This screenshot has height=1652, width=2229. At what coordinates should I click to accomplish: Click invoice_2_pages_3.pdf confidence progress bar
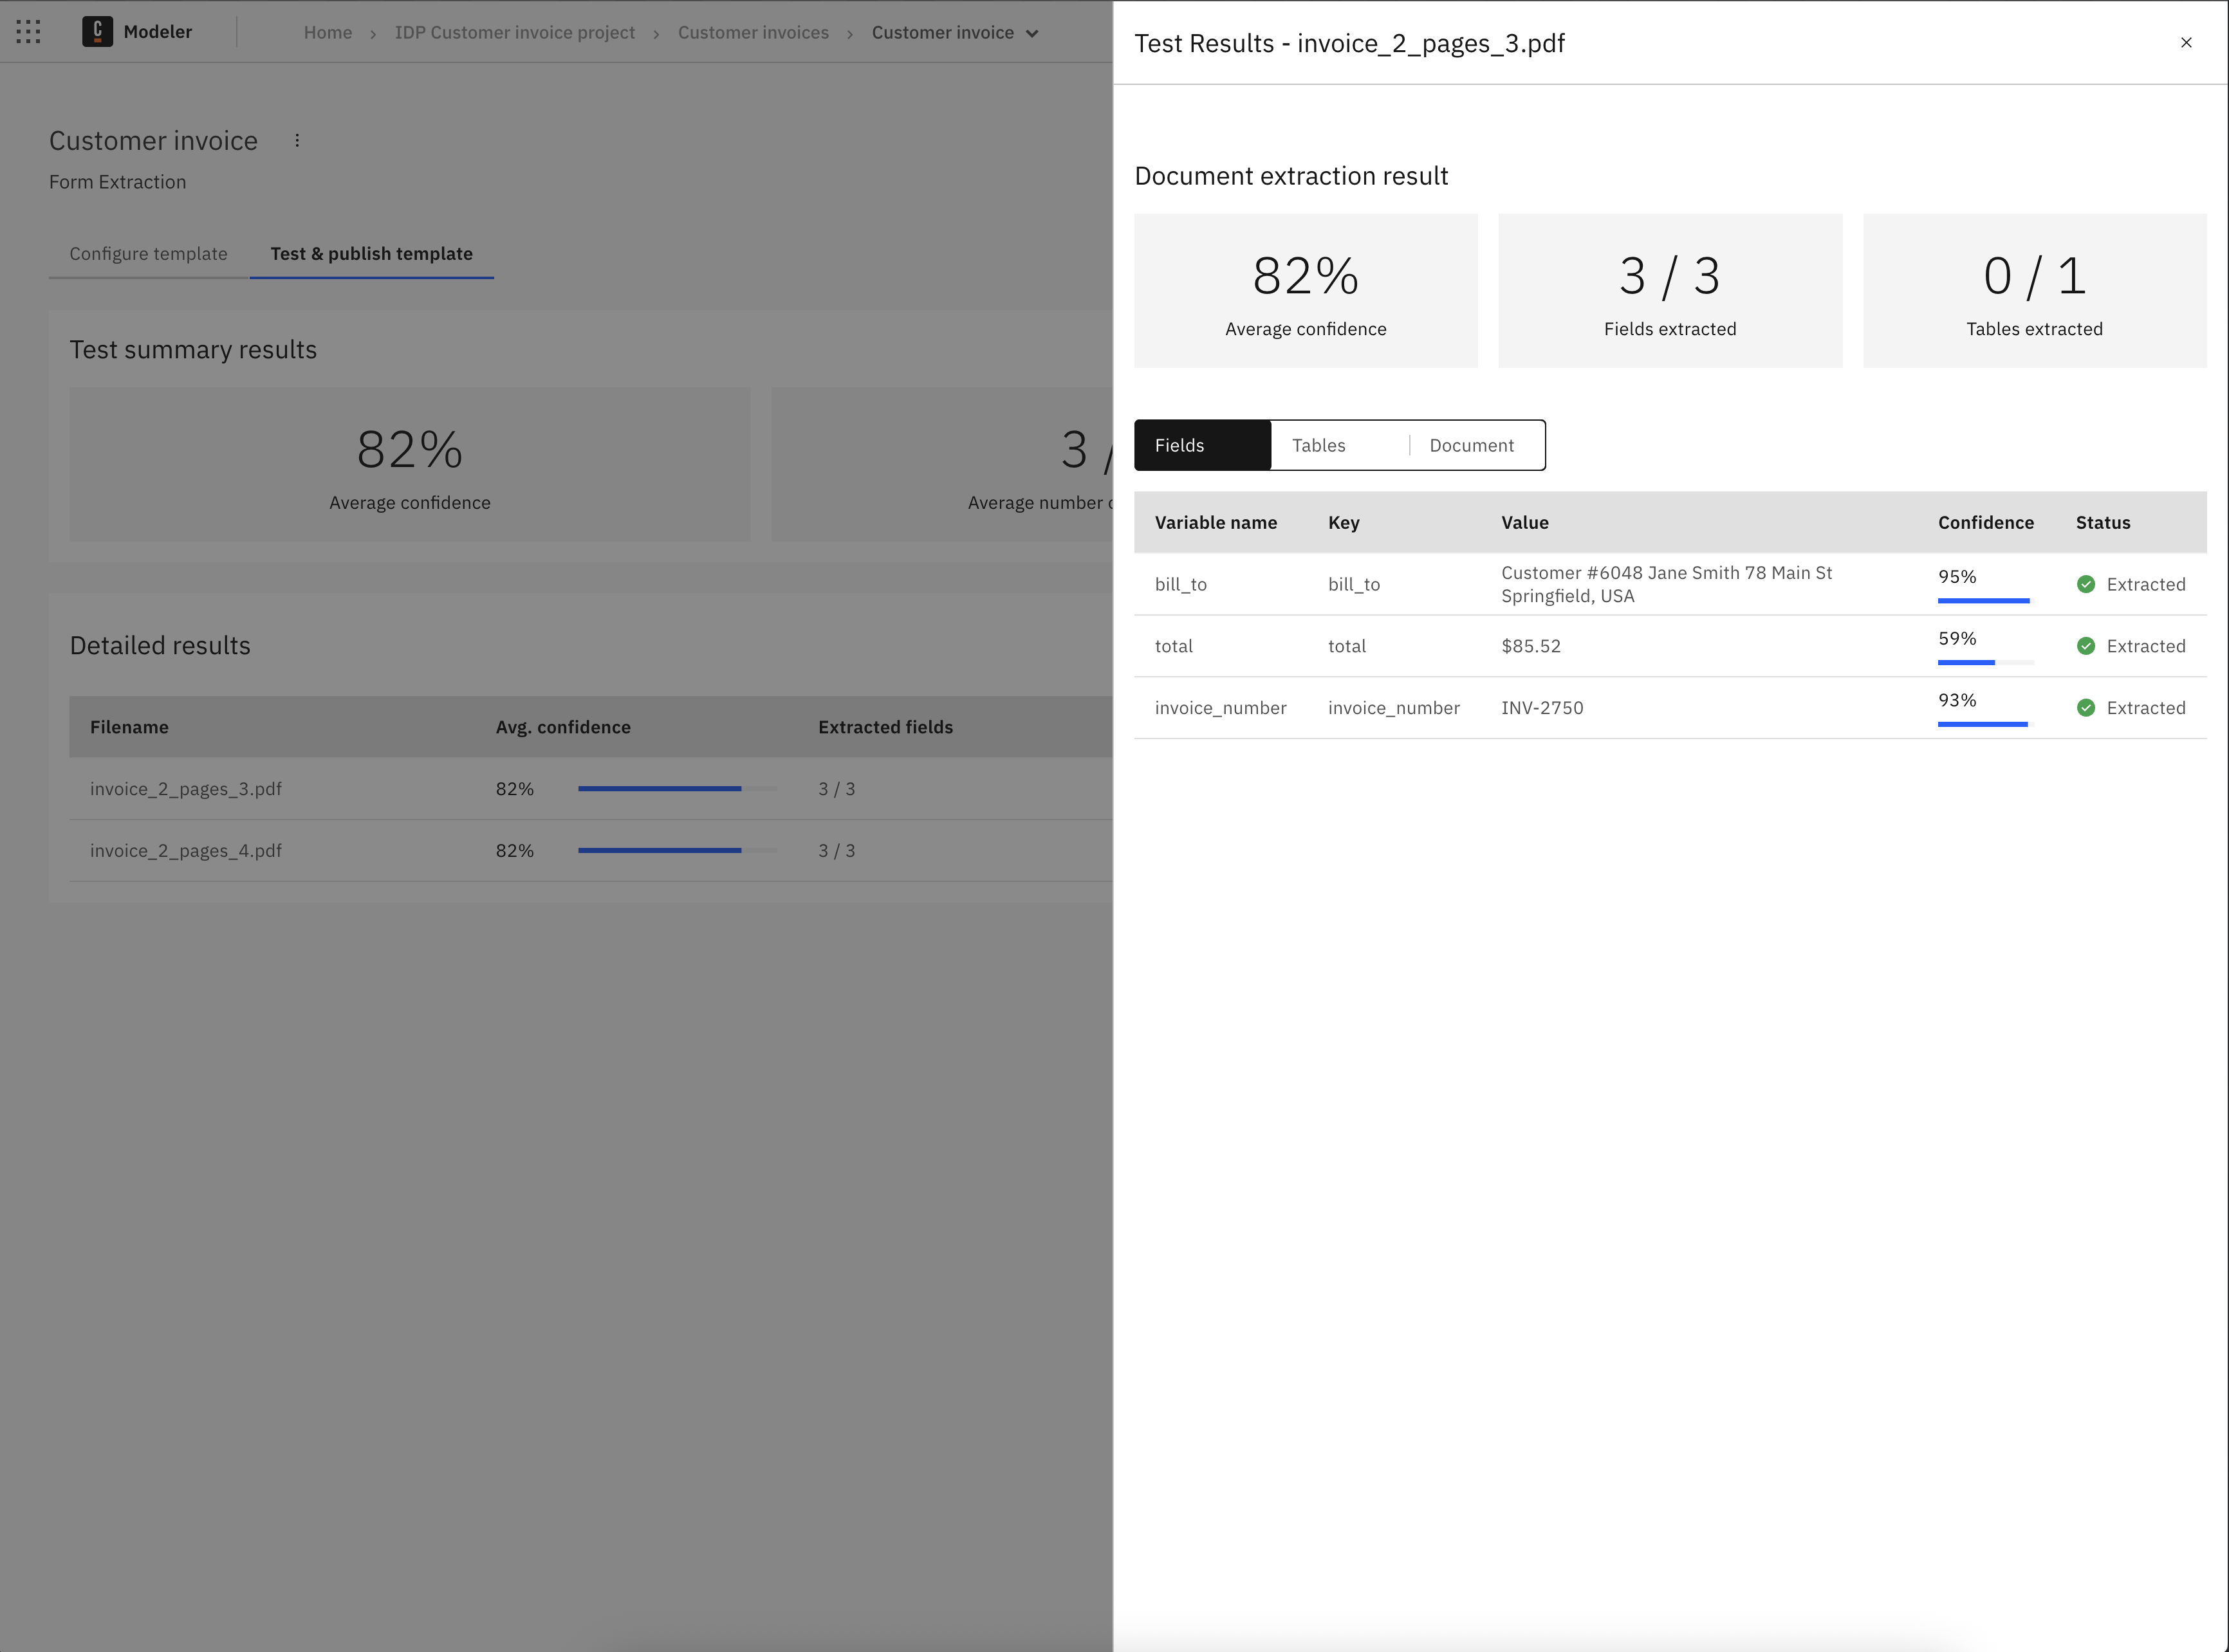pyautogui.click(x=677, y=789)
